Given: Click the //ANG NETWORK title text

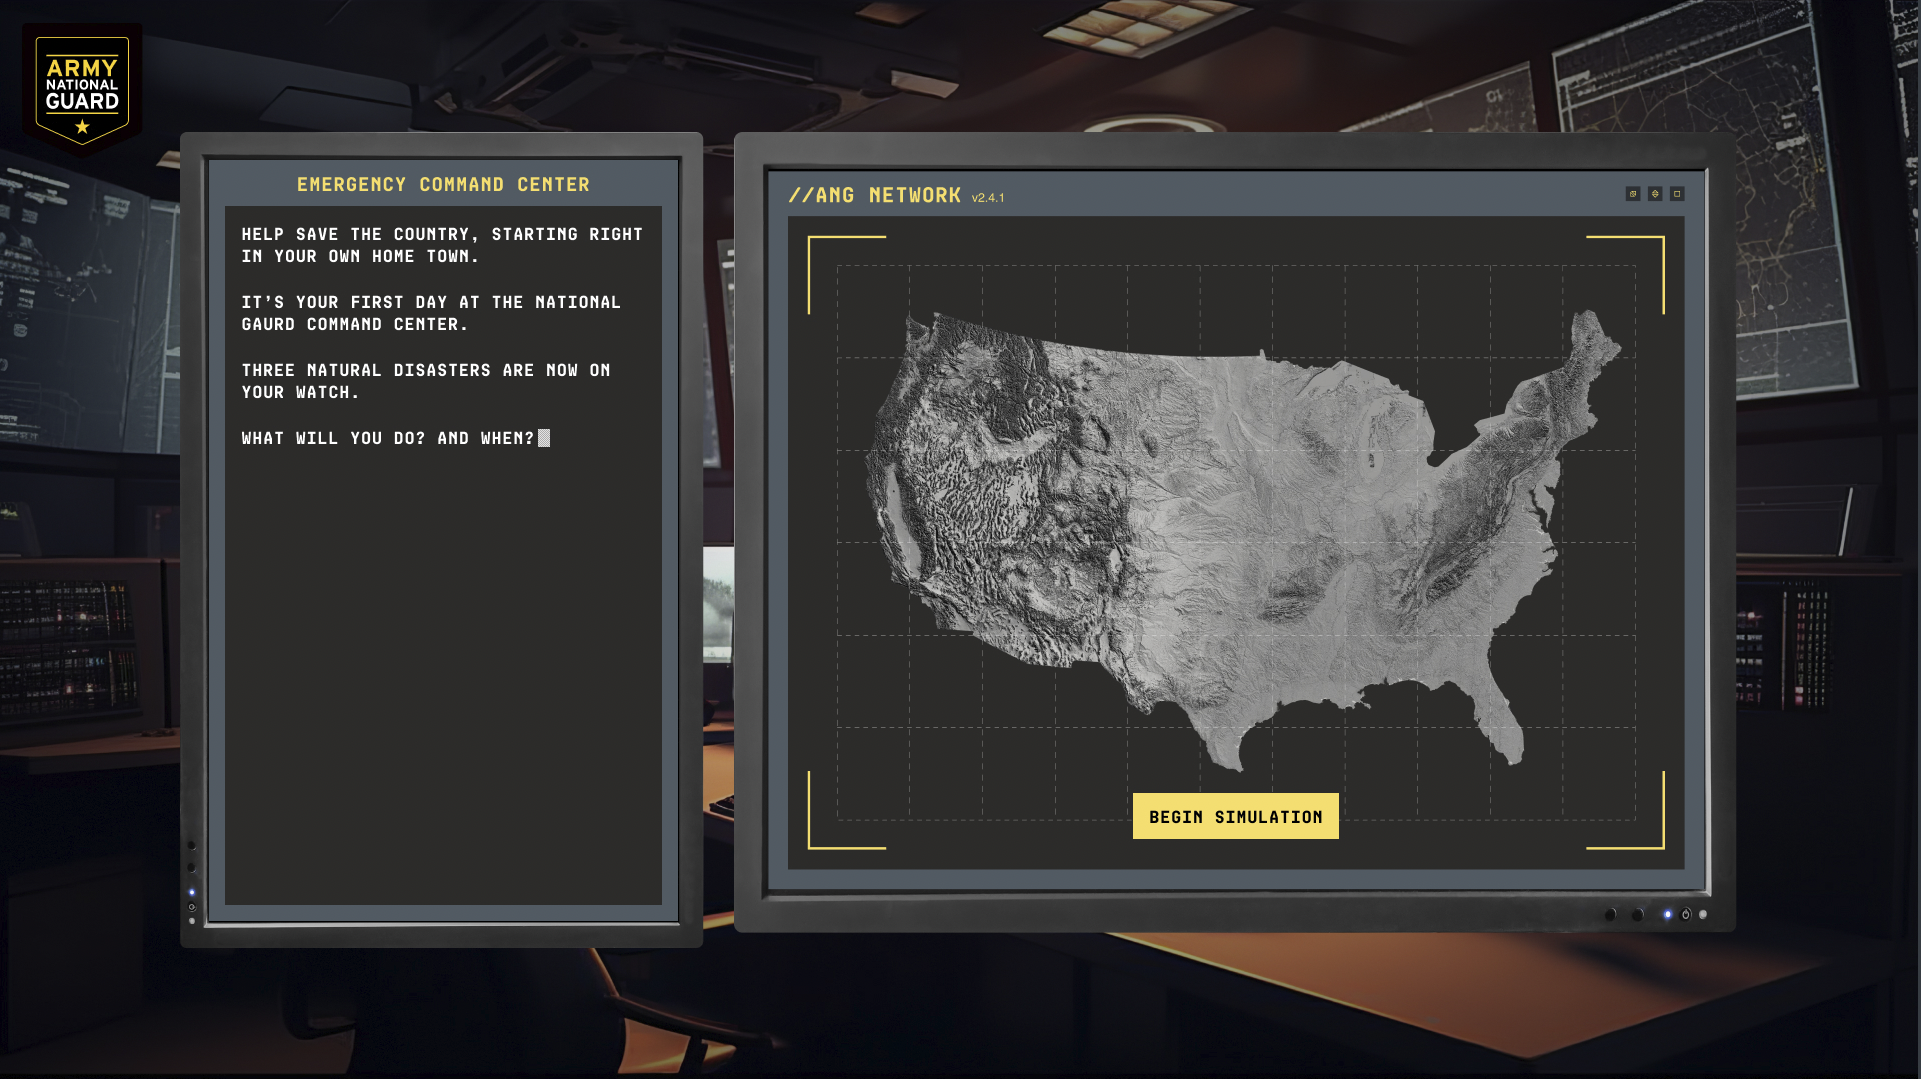Looking at the screenshot, I should [875, 195].
